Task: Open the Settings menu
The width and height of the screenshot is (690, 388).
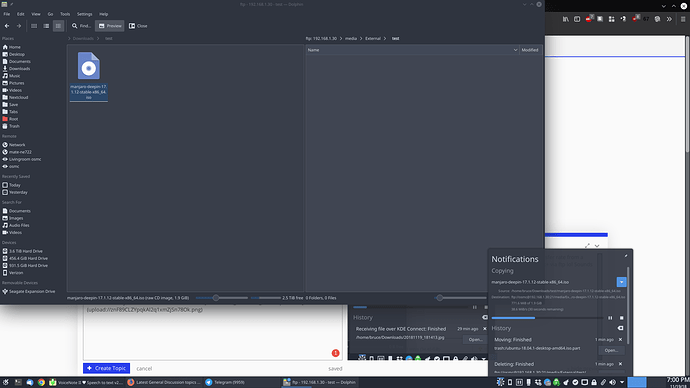Action: coord(84,14)
